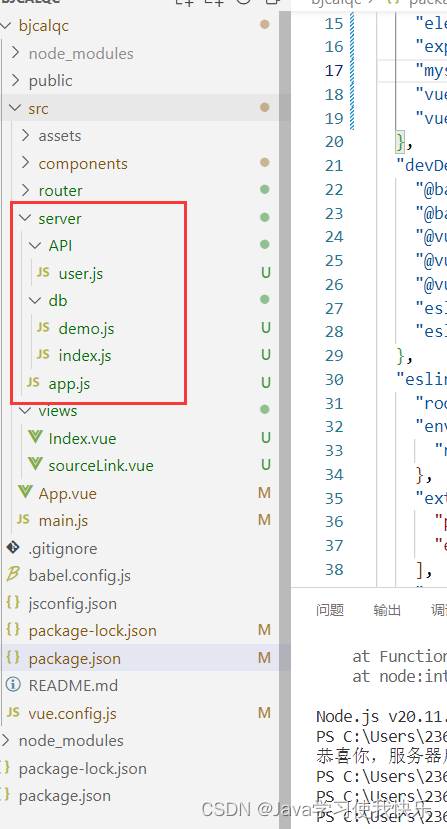Click line number 17 in the editor
This screenshot has width=447, height=829.
tap(334, 70)
